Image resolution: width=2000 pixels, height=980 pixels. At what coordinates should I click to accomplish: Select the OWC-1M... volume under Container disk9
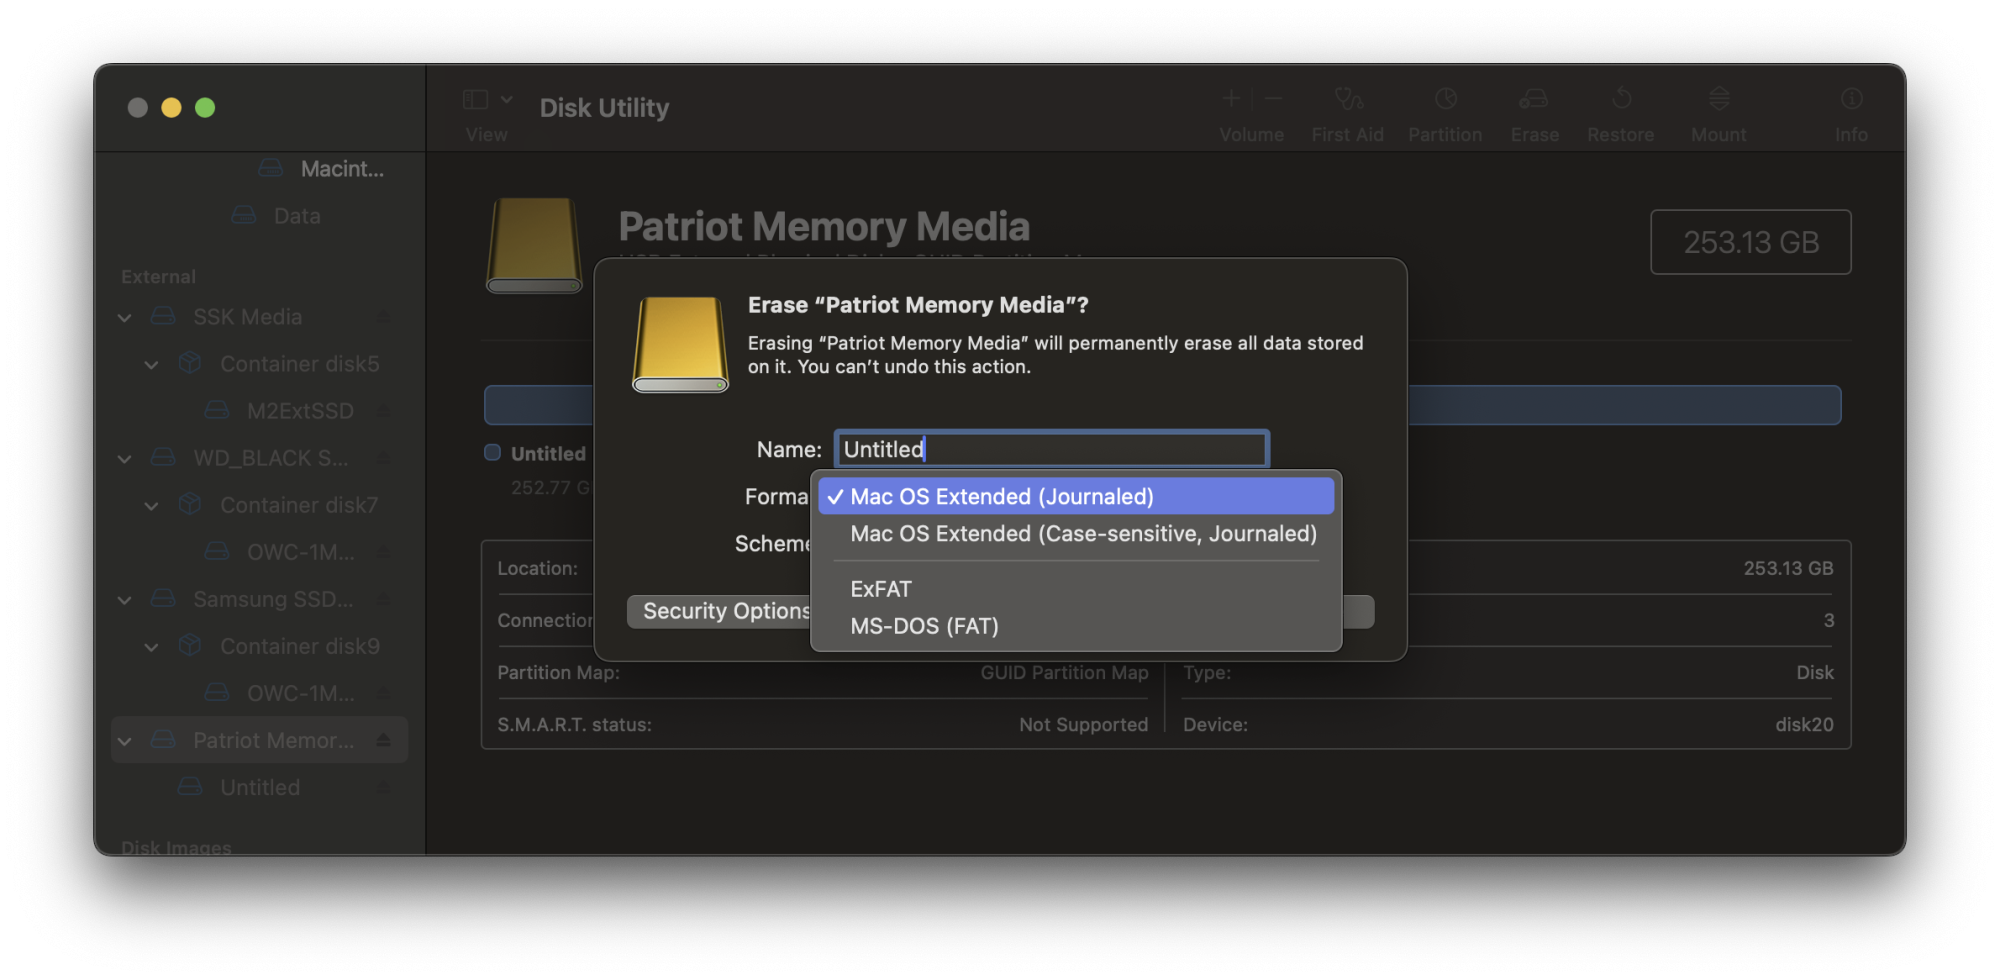(300, 693)
